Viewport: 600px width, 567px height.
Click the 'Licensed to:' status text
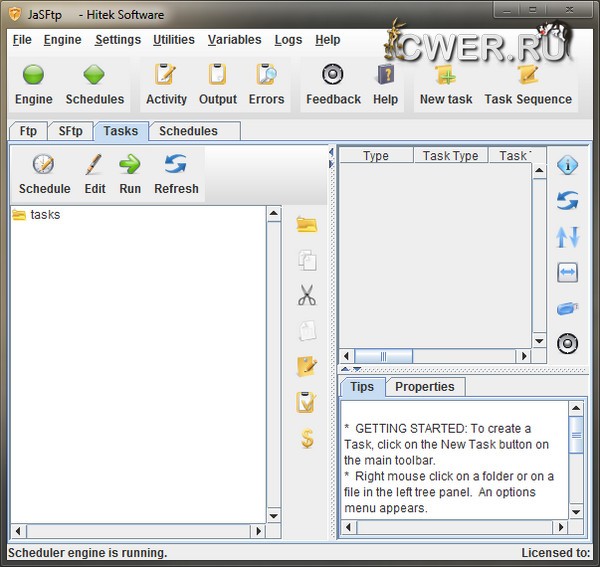[556, 553]
